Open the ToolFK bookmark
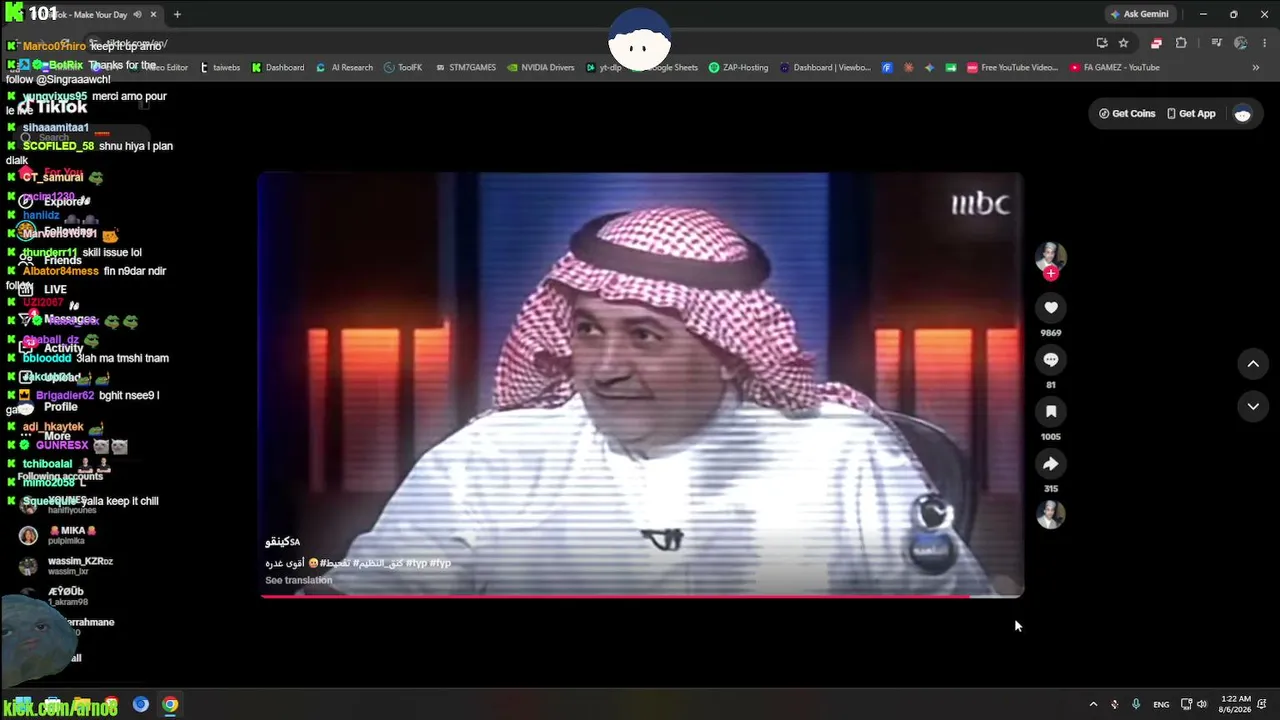The image size is (1280, 720). 403,68
